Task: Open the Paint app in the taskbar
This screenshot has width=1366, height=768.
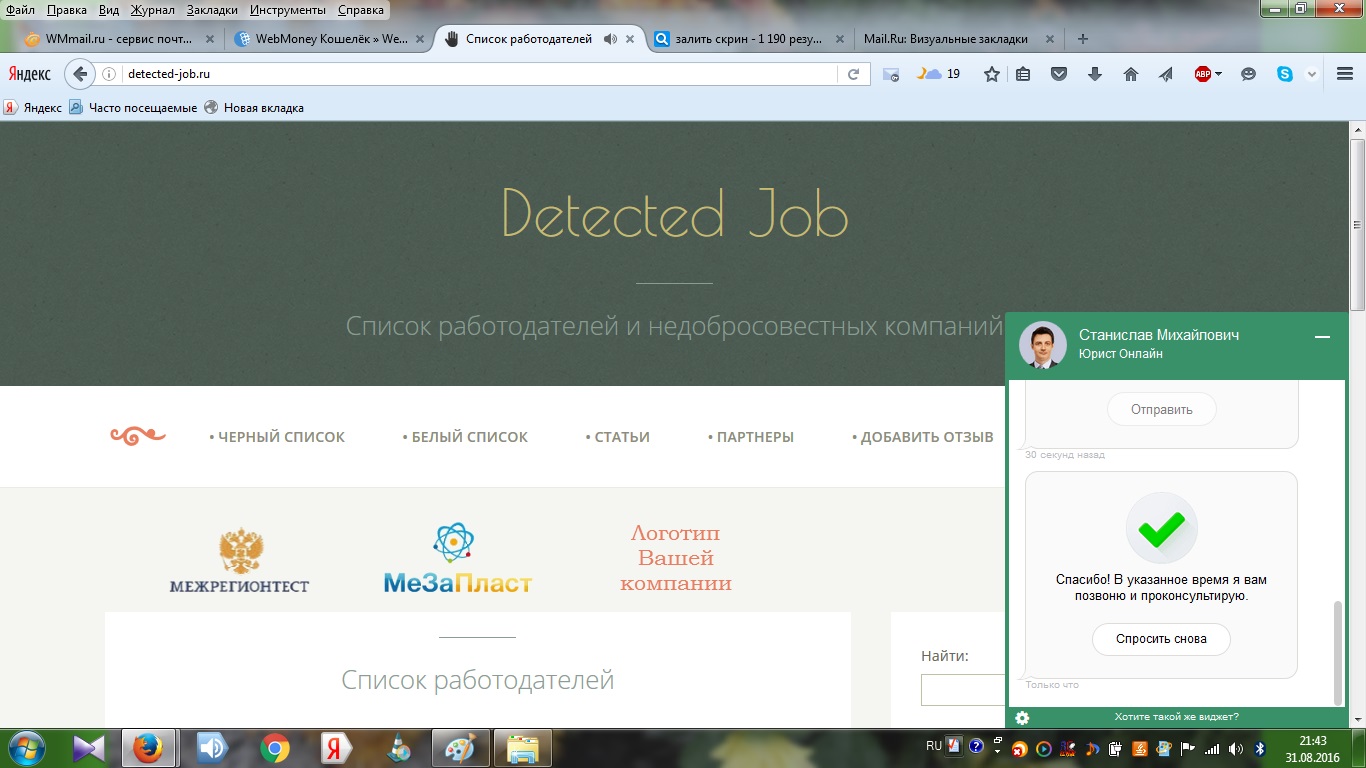Action: coord(461,748)
